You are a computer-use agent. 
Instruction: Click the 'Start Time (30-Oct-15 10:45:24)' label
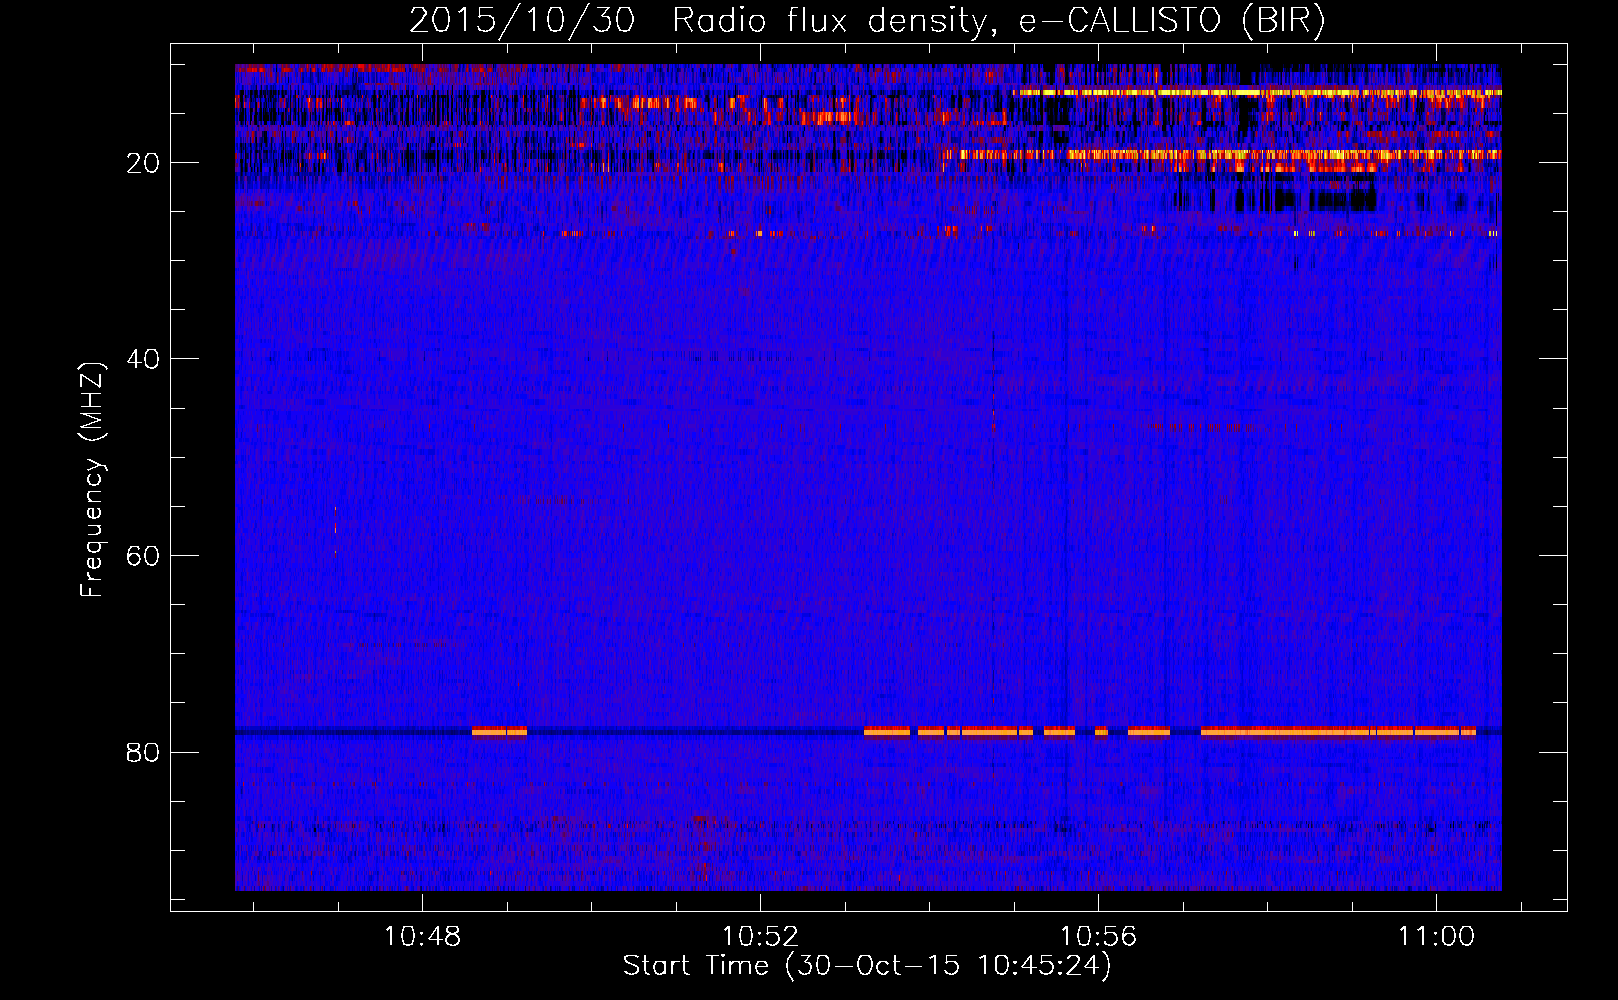[866, 966]
